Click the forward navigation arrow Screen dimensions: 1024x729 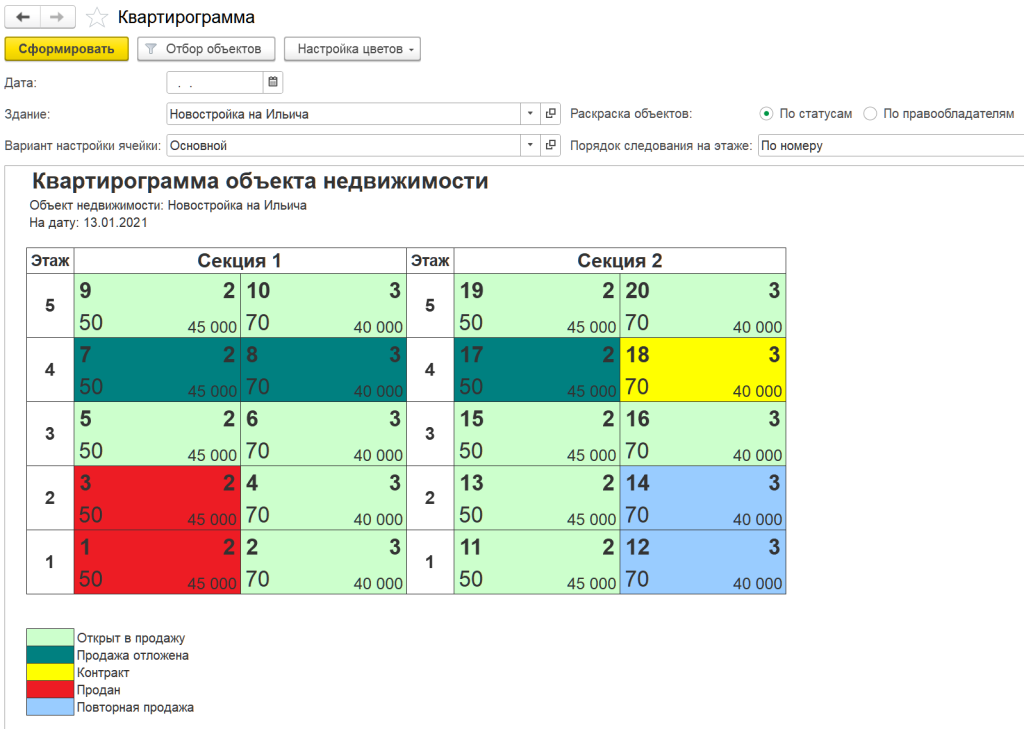[x=57, y=18]
